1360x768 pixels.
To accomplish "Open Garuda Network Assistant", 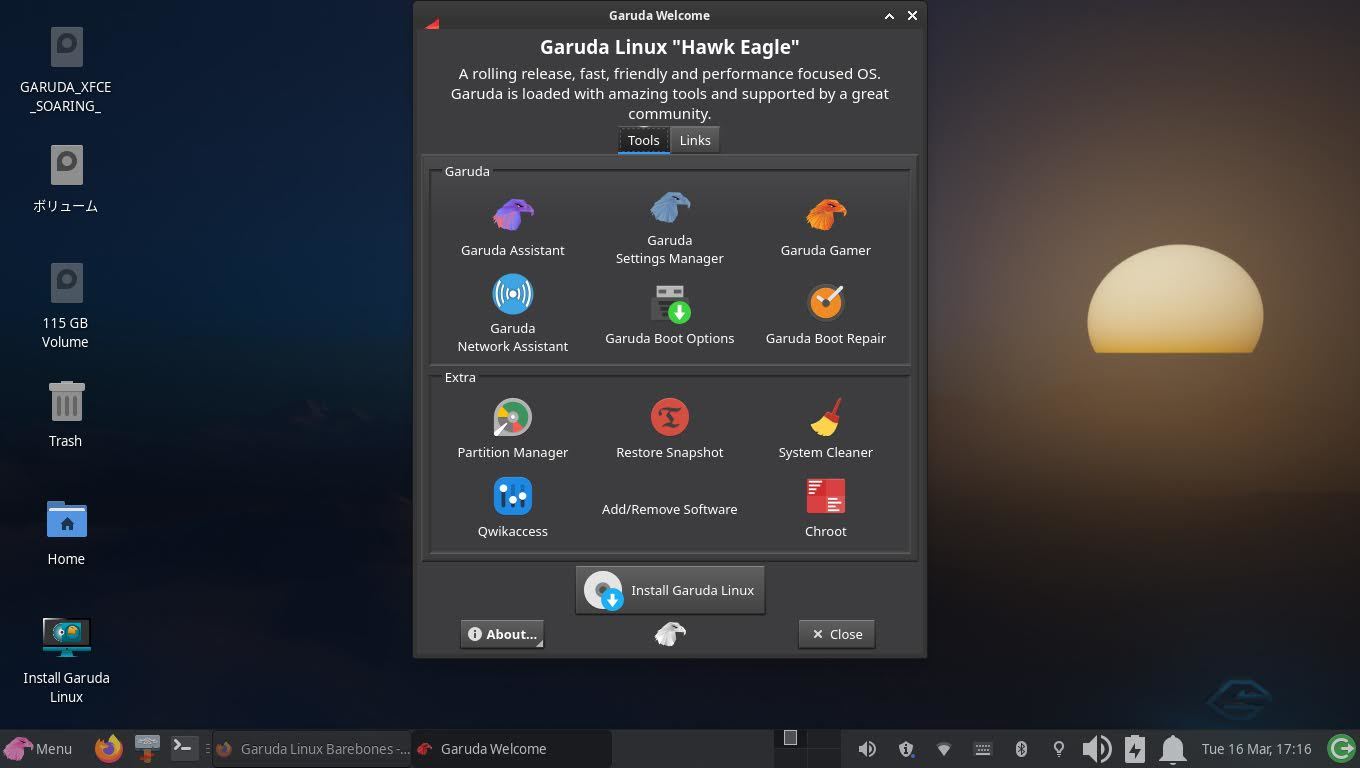I will 512,311.
